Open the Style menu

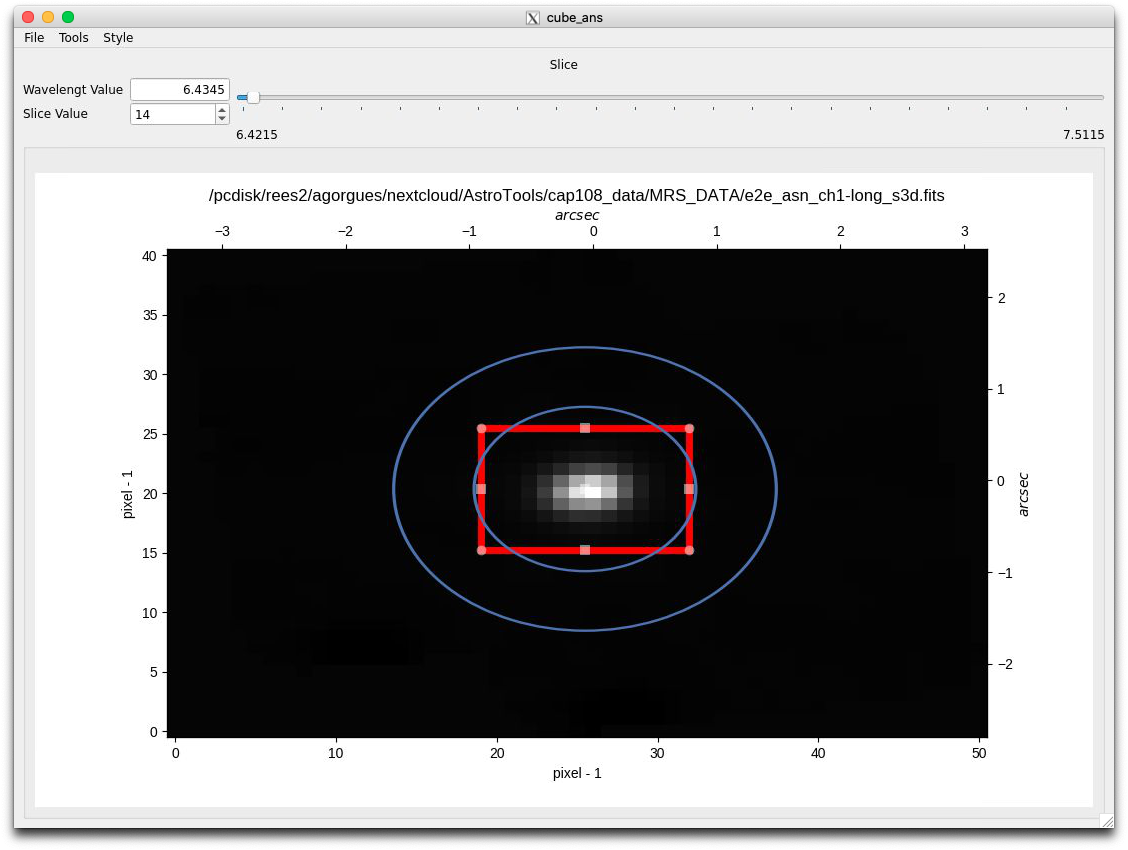[x=118, y=37]
